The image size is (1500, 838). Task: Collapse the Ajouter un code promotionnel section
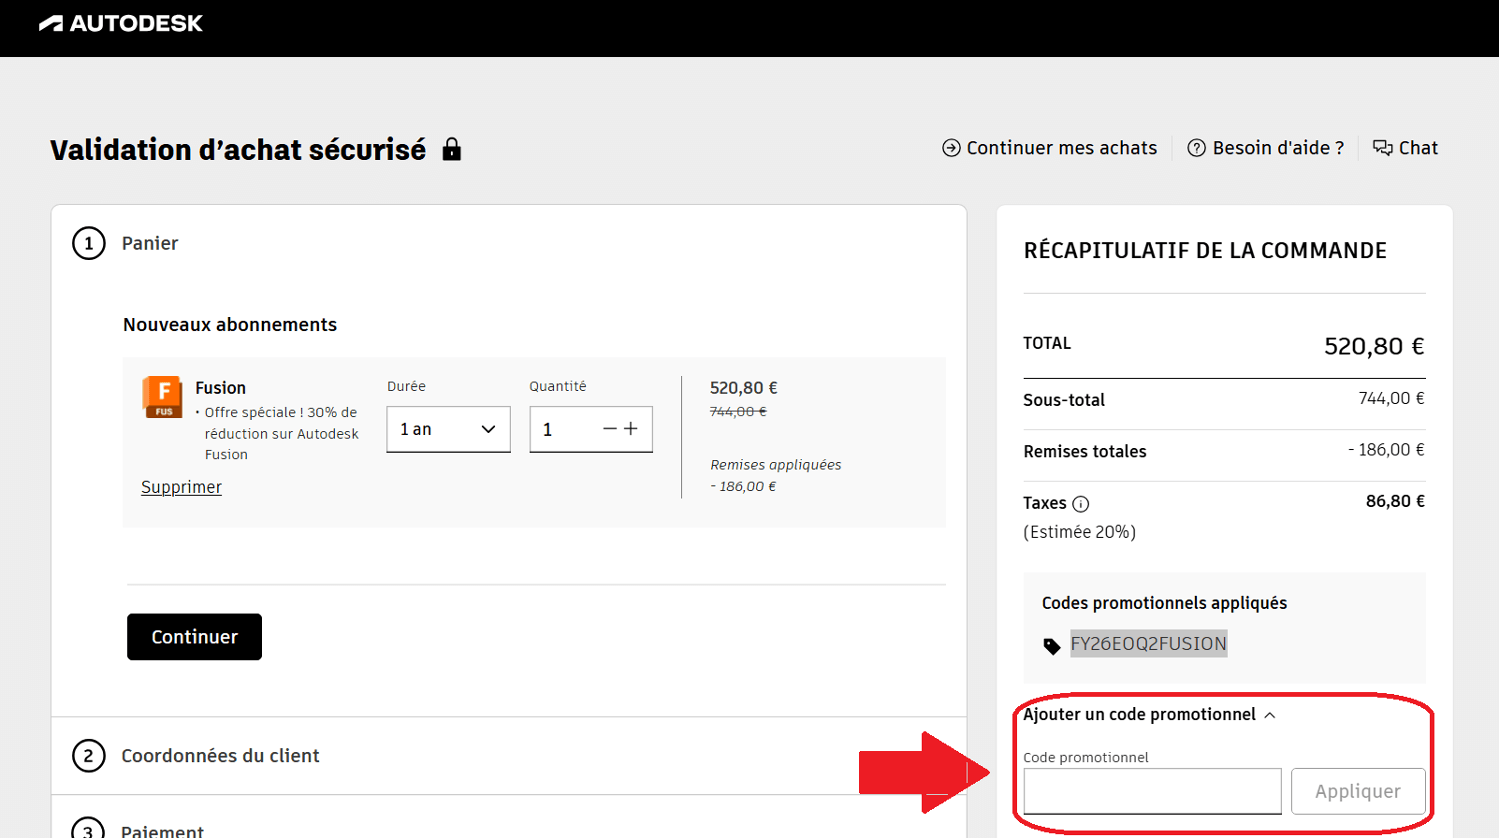coord(1149,715)
